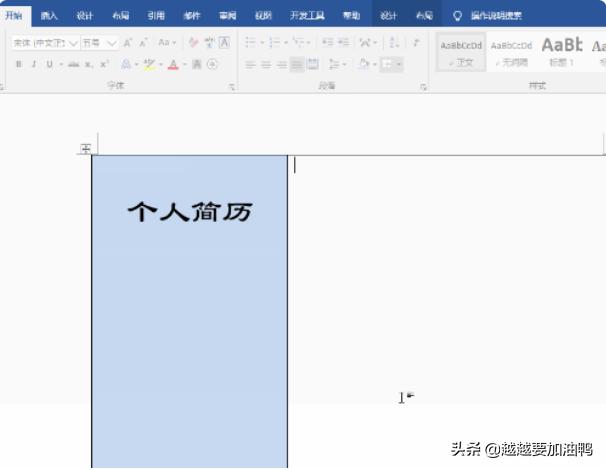Open the font size dropdown
Viewport: 606px width, 470px height.
(x=111, y=43)
